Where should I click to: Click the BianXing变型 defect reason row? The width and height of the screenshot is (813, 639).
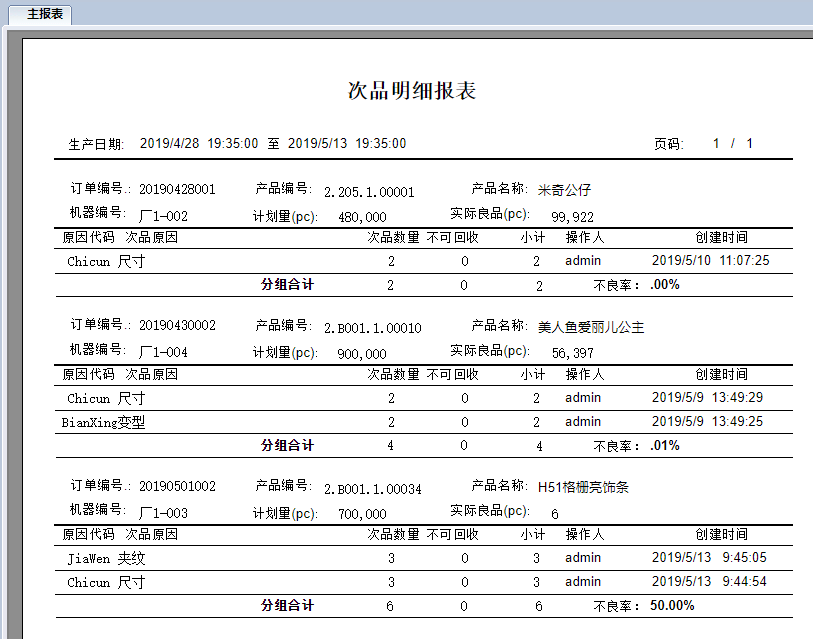pyautogui.click(x=103, y=422)
